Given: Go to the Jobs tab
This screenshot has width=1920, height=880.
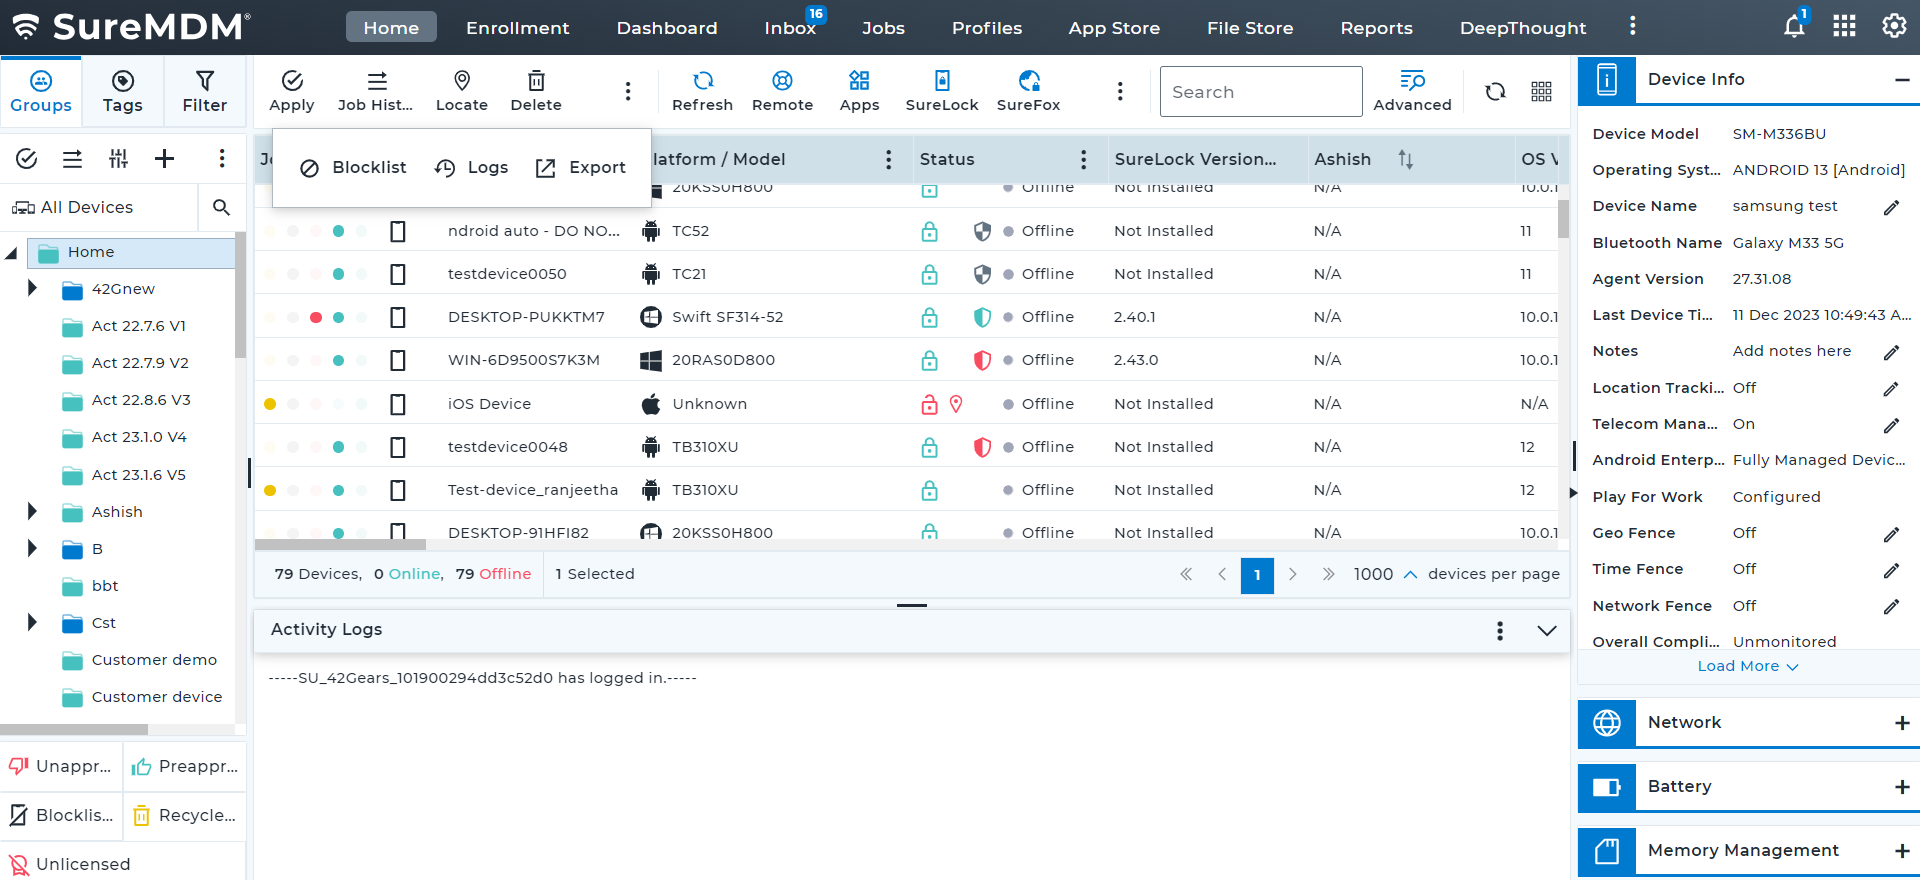Looking at the screenshot, I should click(883, 28).
